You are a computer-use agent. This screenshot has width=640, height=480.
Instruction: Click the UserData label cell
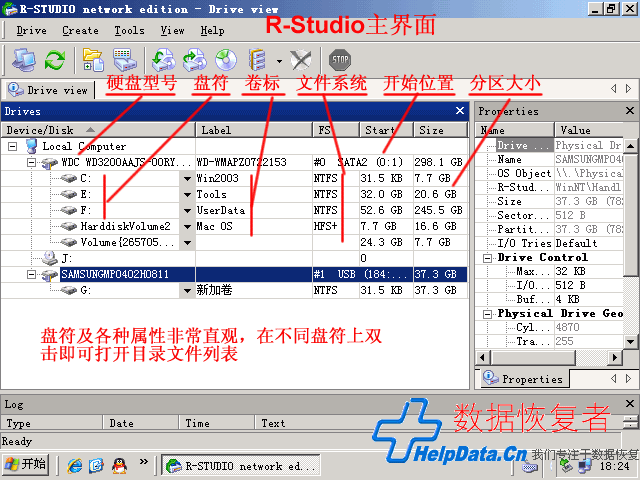coord(254,210)
